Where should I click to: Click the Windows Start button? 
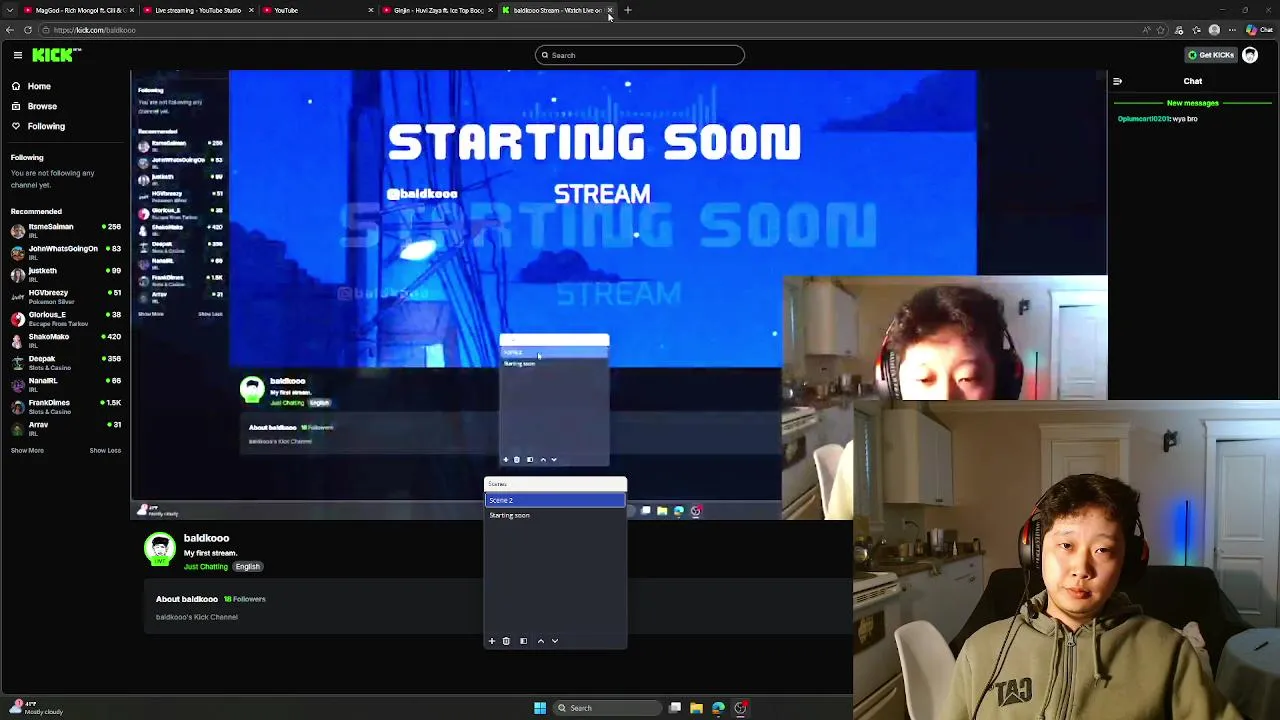coord(540,708)
